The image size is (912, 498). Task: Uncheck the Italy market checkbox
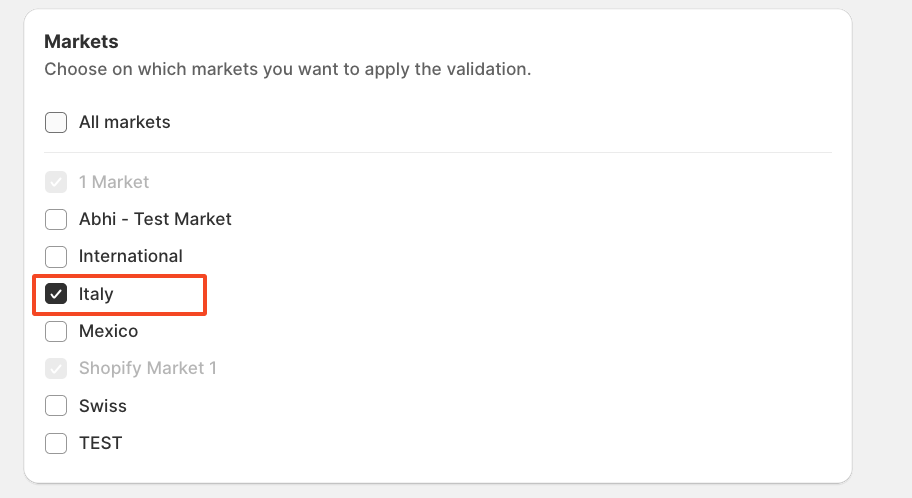coord(56,294)
